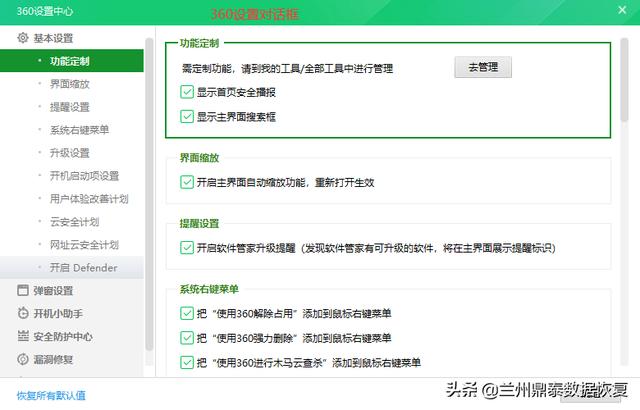The image size is (640, 410).
Task: Click the icon beside 安全防护中心
Action: coord(22,336)
